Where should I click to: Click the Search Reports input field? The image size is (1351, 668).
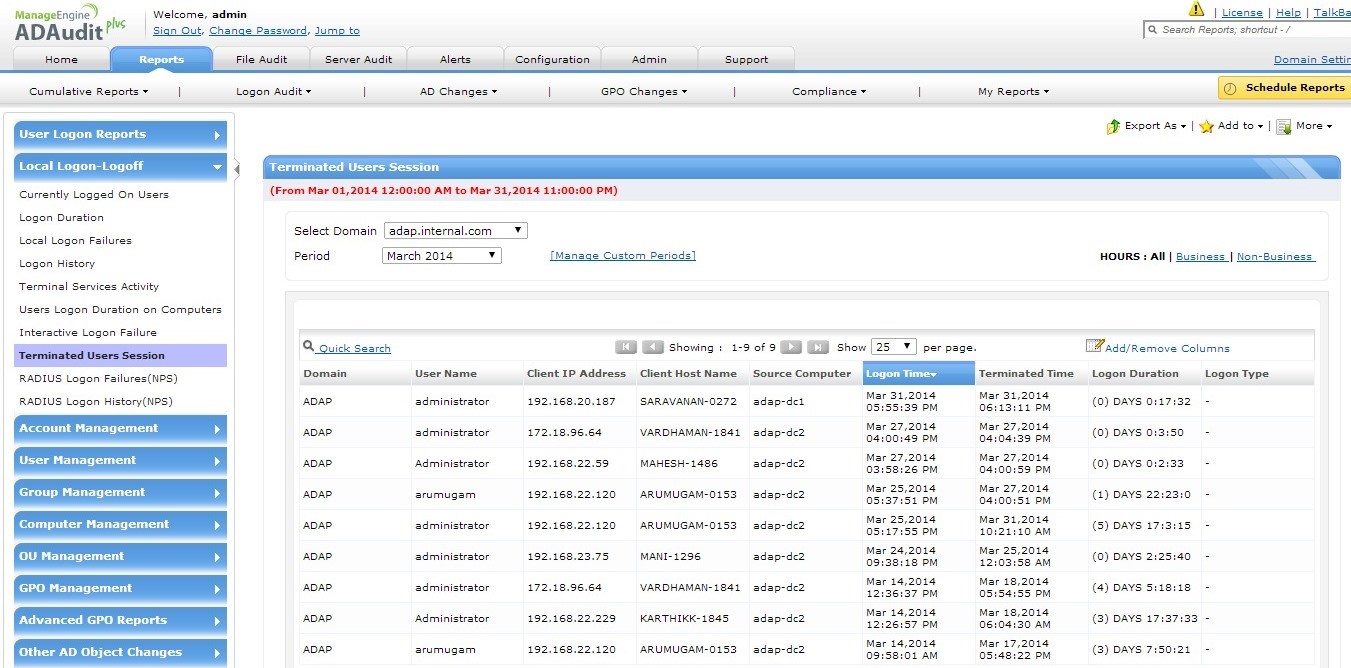pyautogui.click(x=1250, y=30)
